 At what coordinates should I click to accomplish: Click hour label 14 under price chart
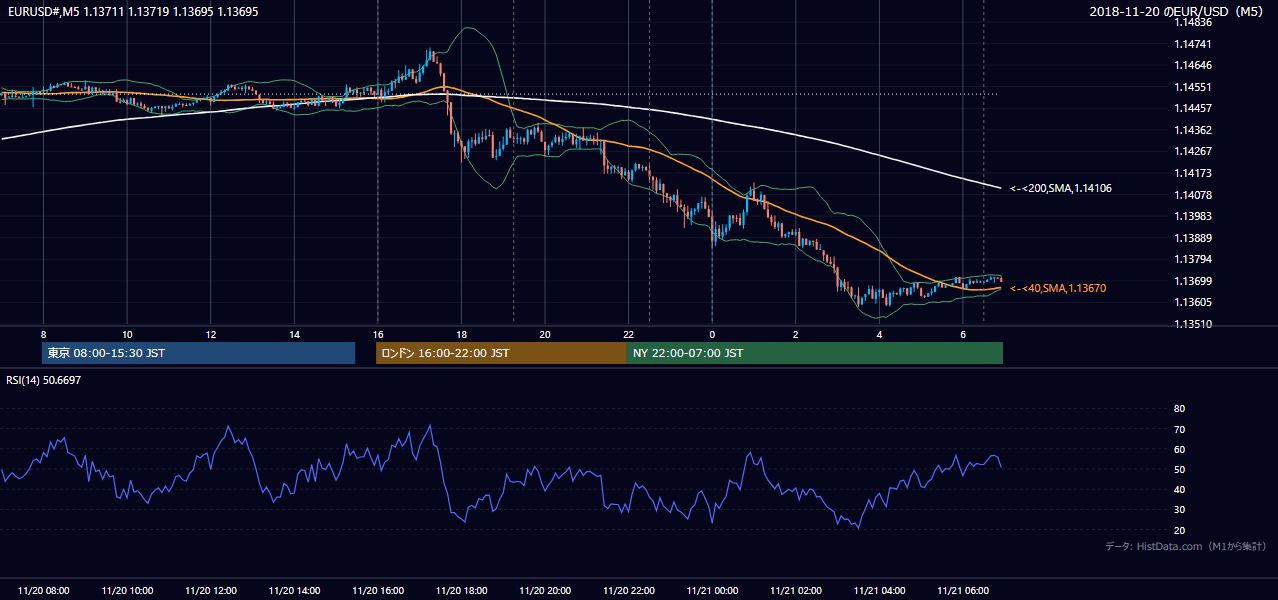(294, 334)
